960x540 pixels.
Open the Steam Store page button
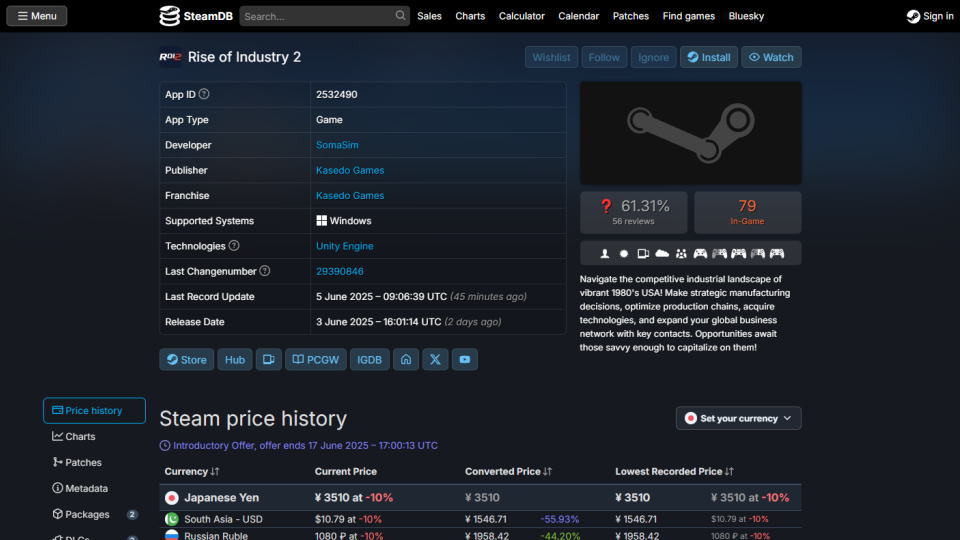pos(187,359)
